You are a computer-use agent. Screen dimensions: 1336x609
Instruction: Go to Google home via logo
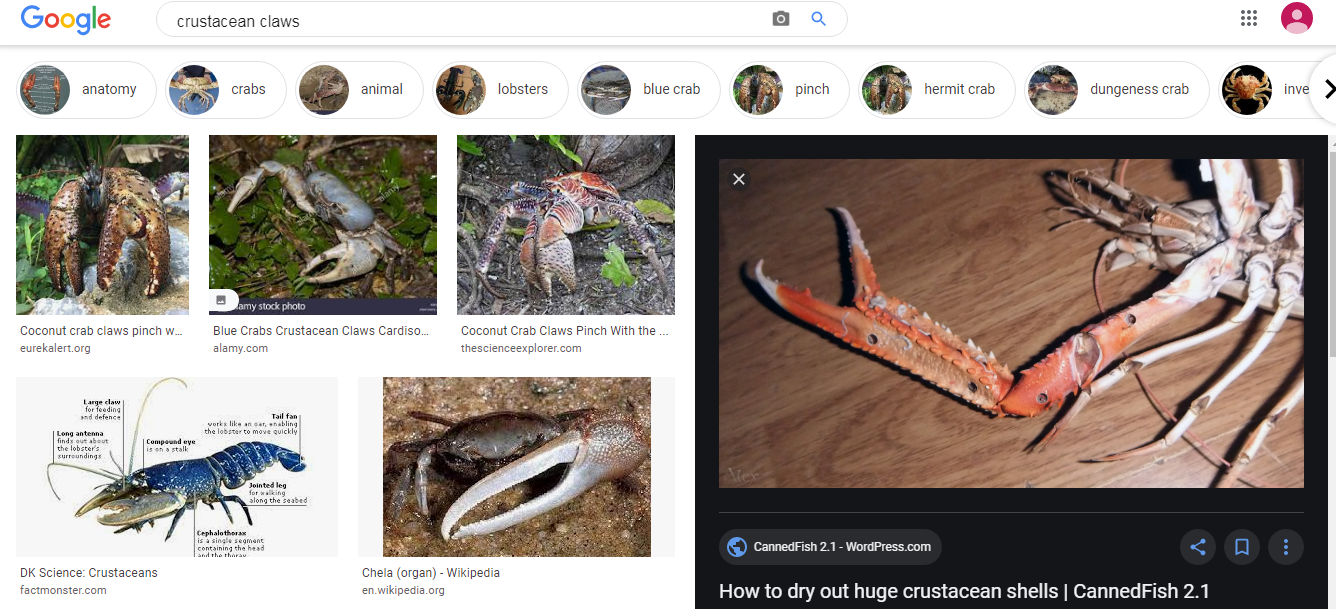(x=66, y=19)
